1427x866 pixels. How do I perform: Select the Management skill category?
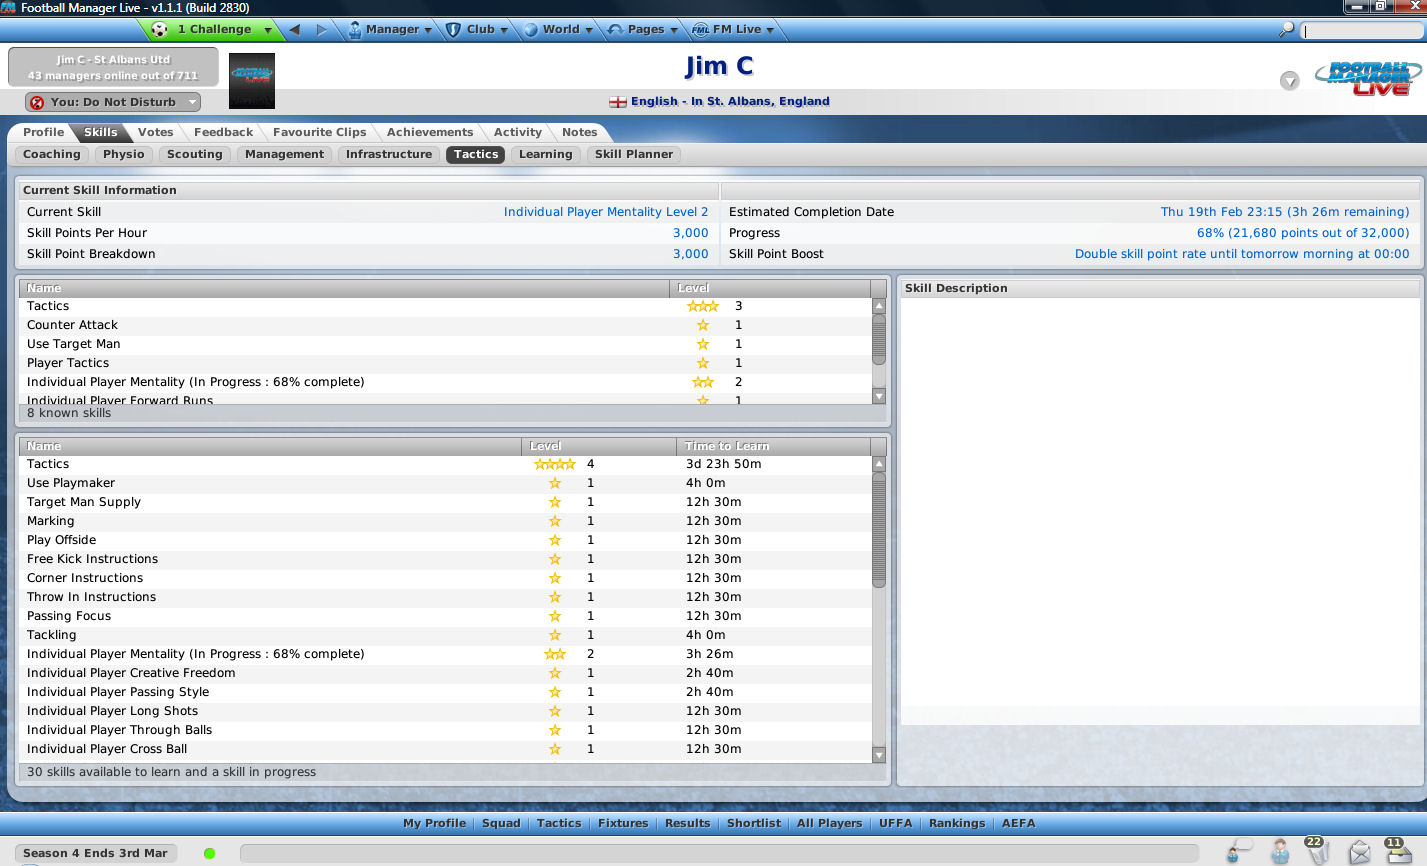(284, 154)
